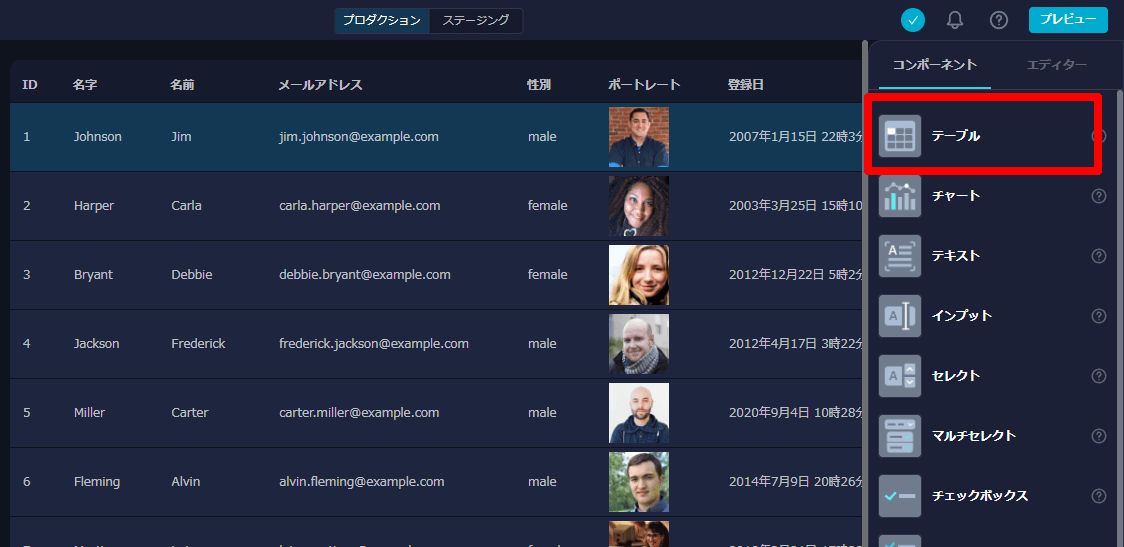1124x547 pixels.
Task: Click the 性別 column header
Action: click(539, 85)
